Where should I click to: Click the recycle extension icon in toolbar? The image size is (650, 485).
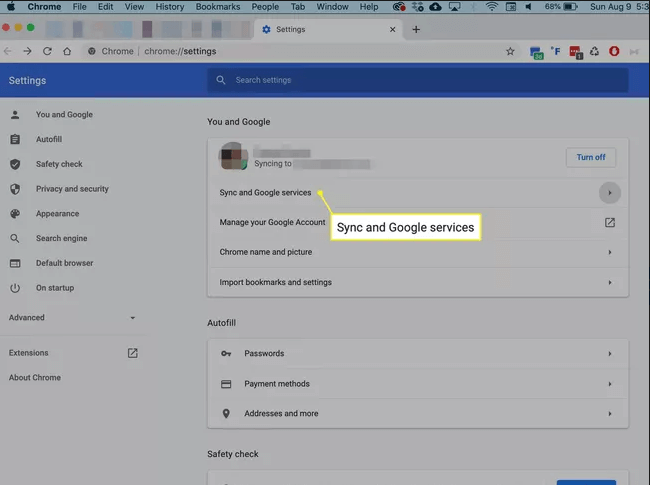tap(594, 51)
